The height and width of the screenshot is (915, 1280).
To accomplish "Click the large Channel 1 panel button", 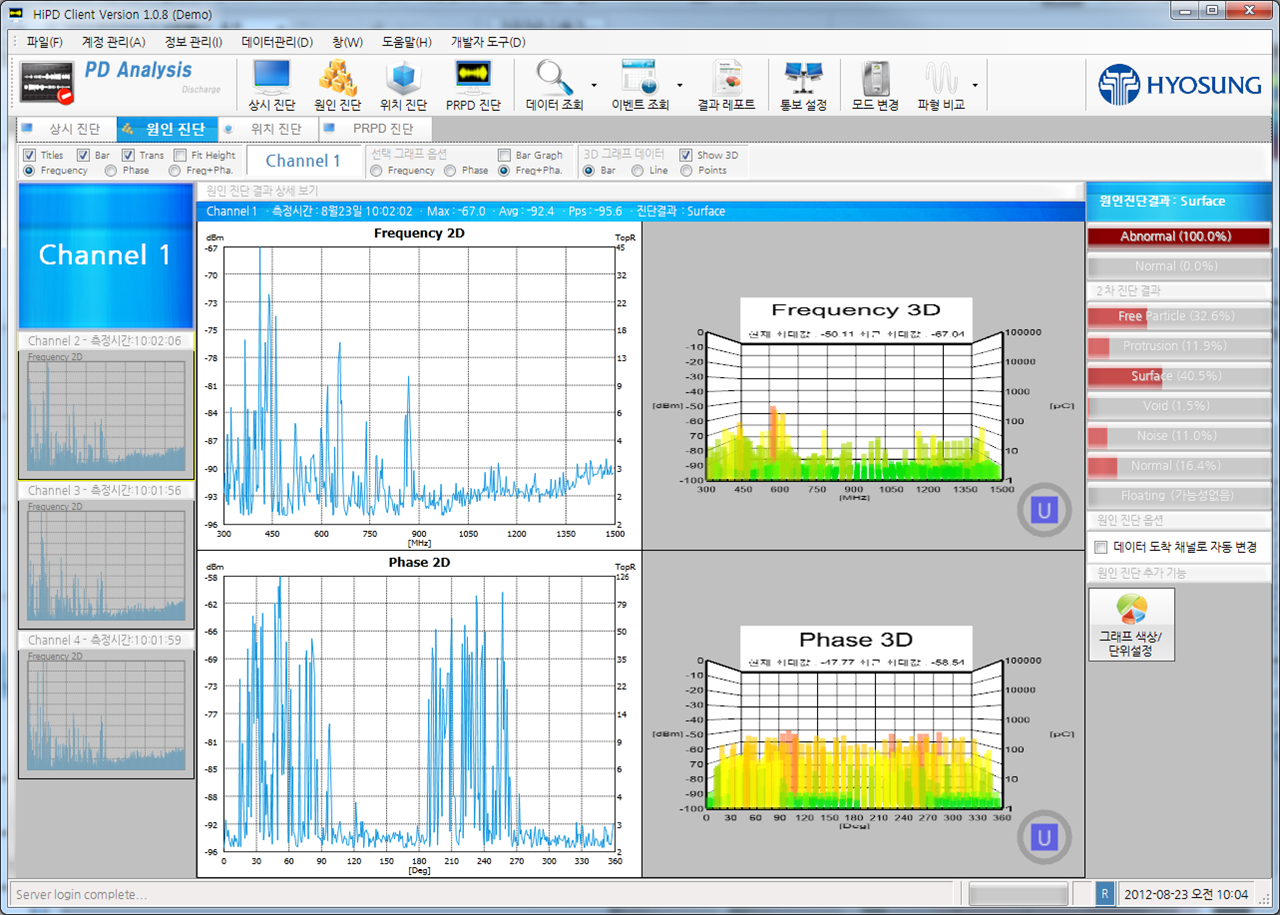I will coord(106,256).
